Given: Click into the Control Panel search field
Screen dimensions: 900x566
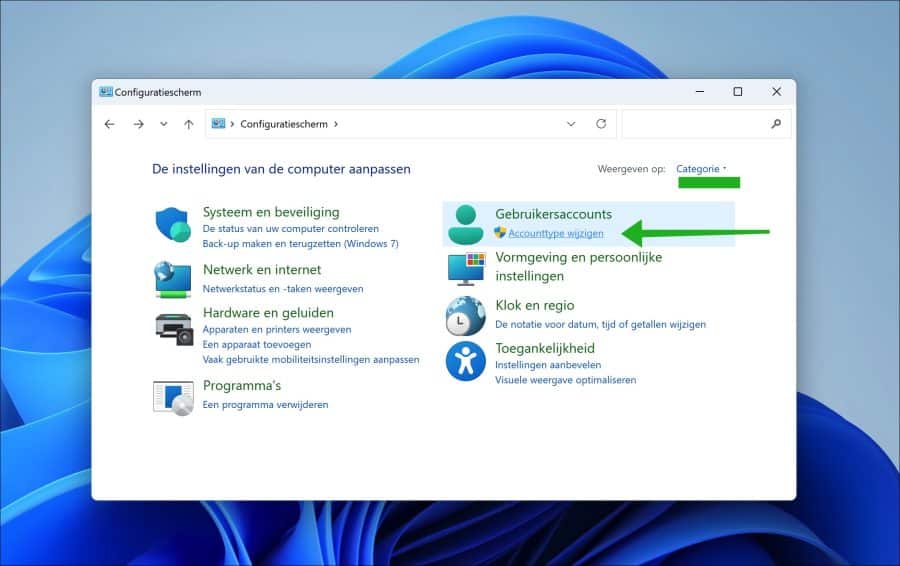Looking at the screenshot, I should 707,124.
